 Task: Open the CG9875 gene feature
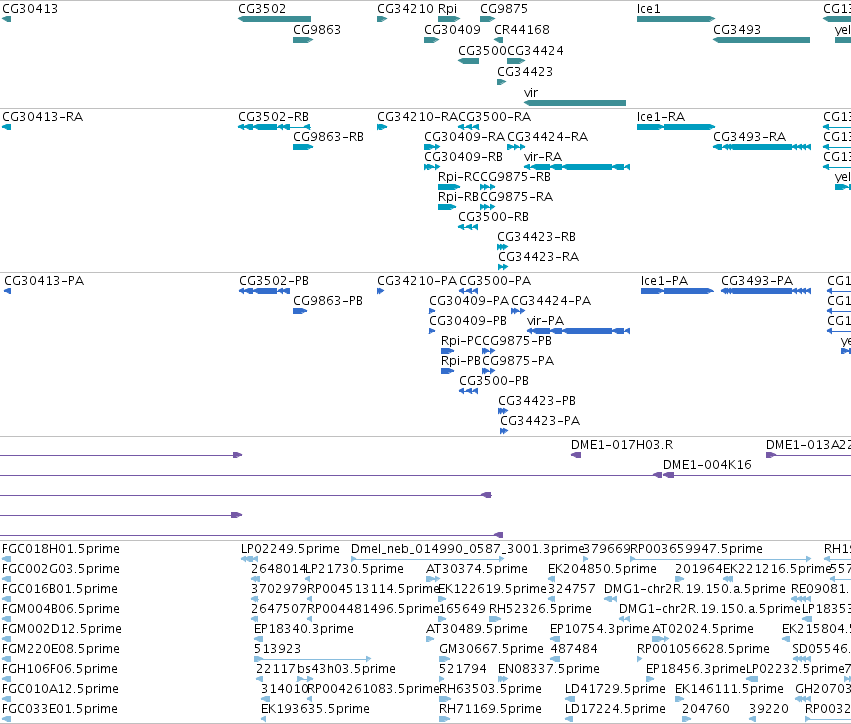pyautogui.click(x=487, y=19)
